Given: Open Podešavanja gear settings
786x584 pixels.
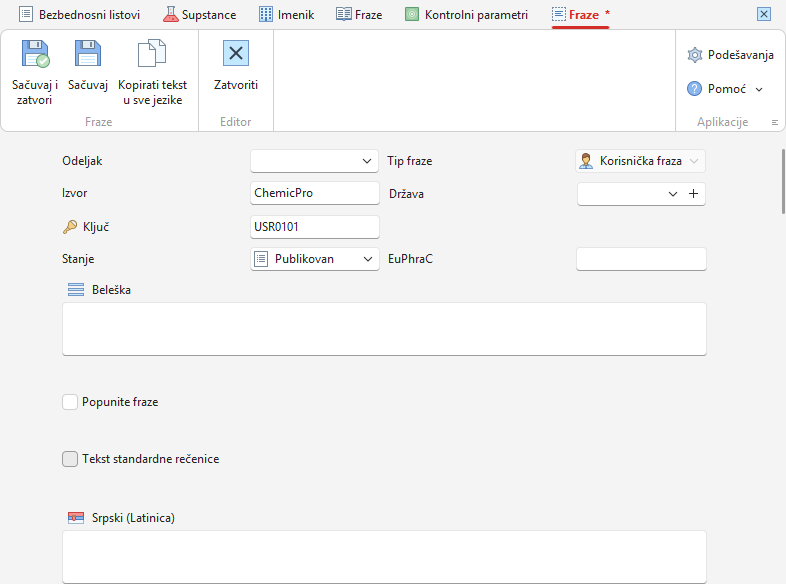Looking at the screenshot, I should point(695,55).
